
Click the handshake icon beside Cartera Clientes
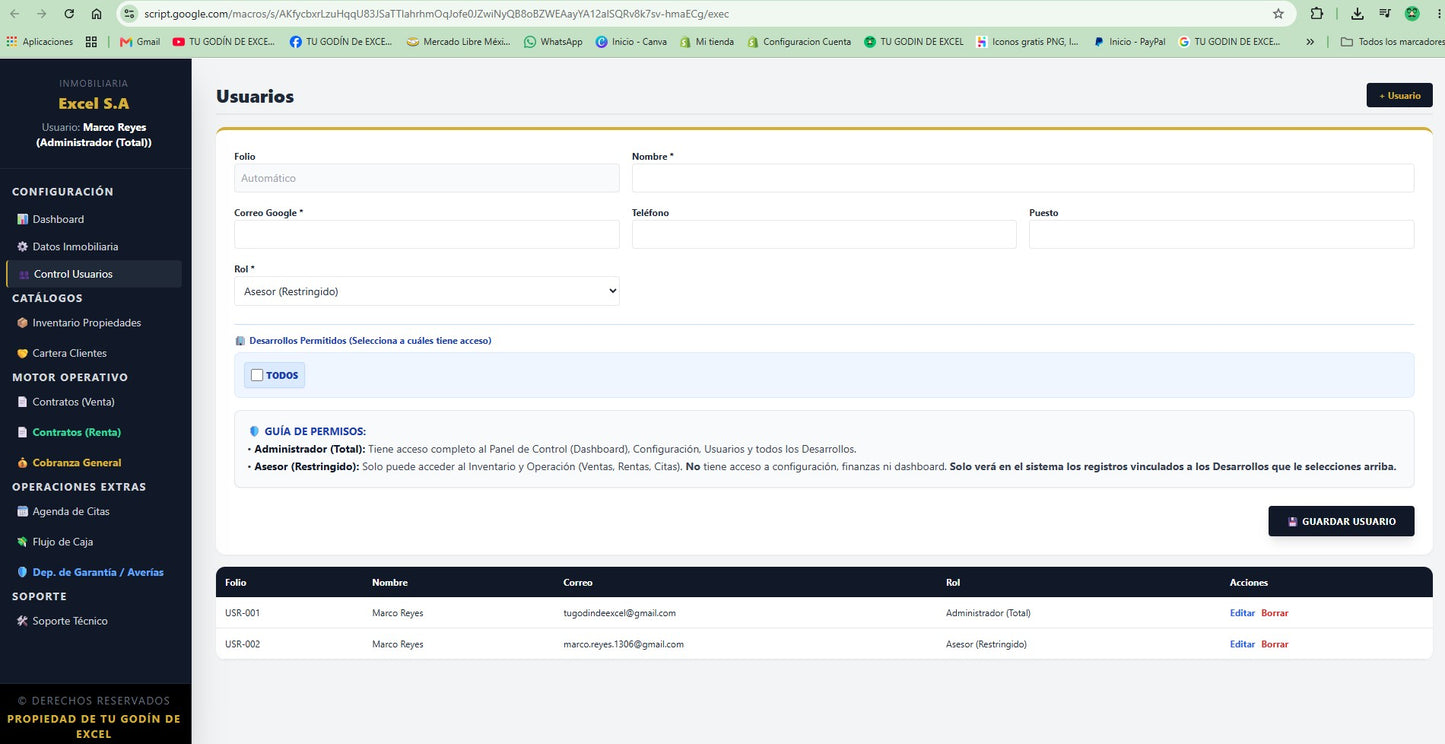click(23, 353)
